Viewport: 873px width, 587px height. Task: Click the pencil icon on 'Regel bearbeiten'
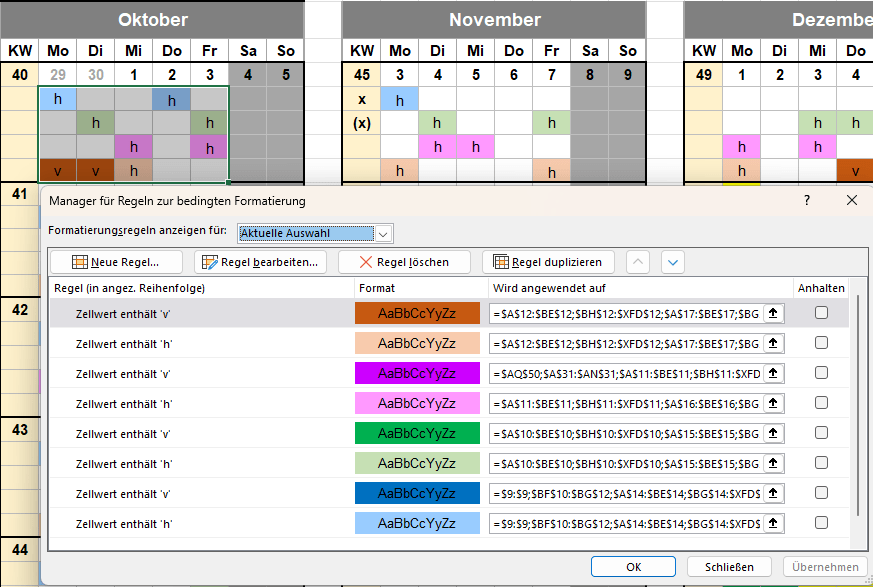coord(210,261)
